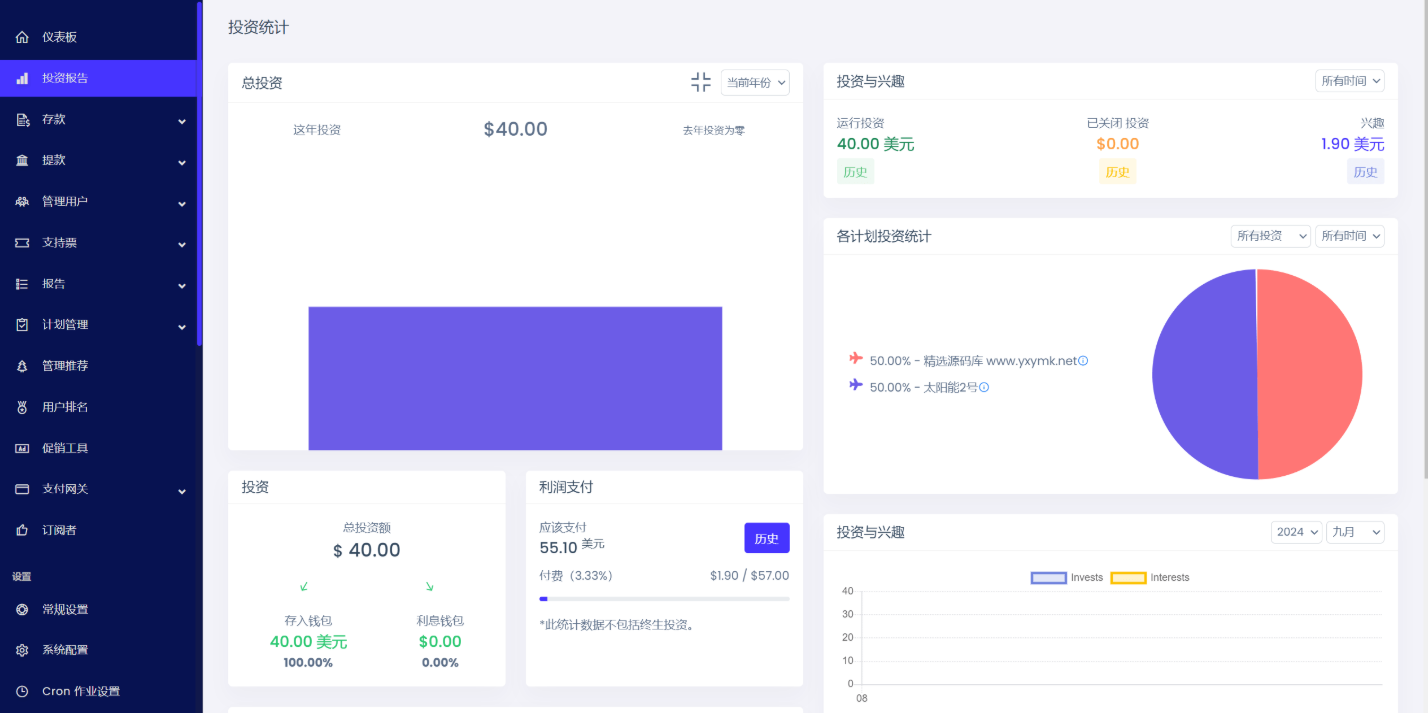1428x713 pixels.
Task: Click the arrow icon above 存入钱包
Action: coord(304,586)
